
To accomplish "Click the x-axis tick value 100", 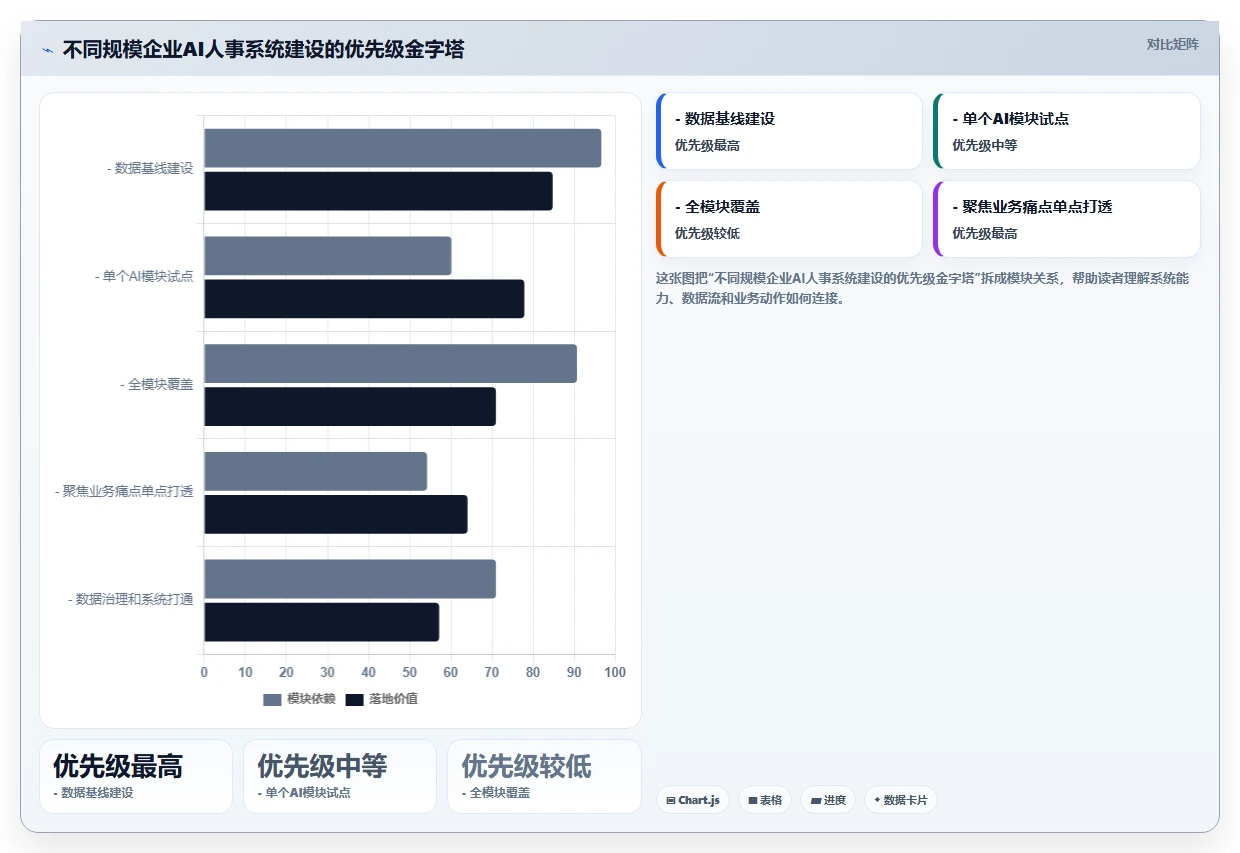I will tap(615, 672).
